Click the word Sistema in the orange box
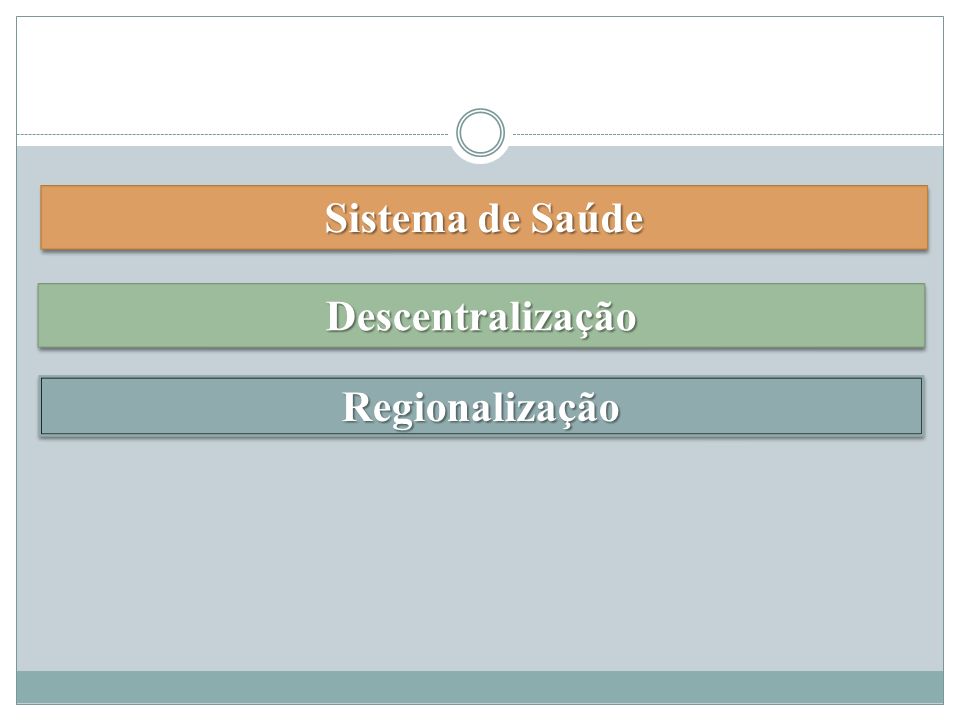 click(x=396, y=218)
